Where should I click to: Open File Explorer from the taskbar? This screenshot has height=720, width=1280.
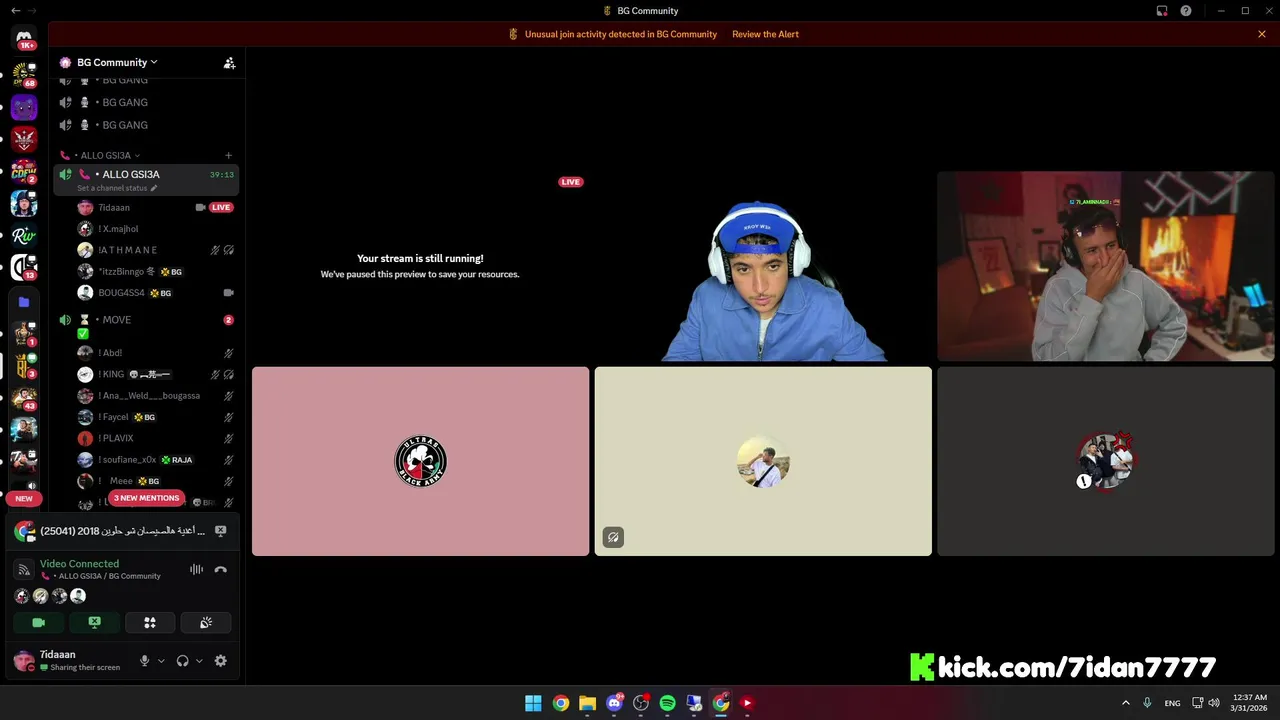tap(587, 703)
